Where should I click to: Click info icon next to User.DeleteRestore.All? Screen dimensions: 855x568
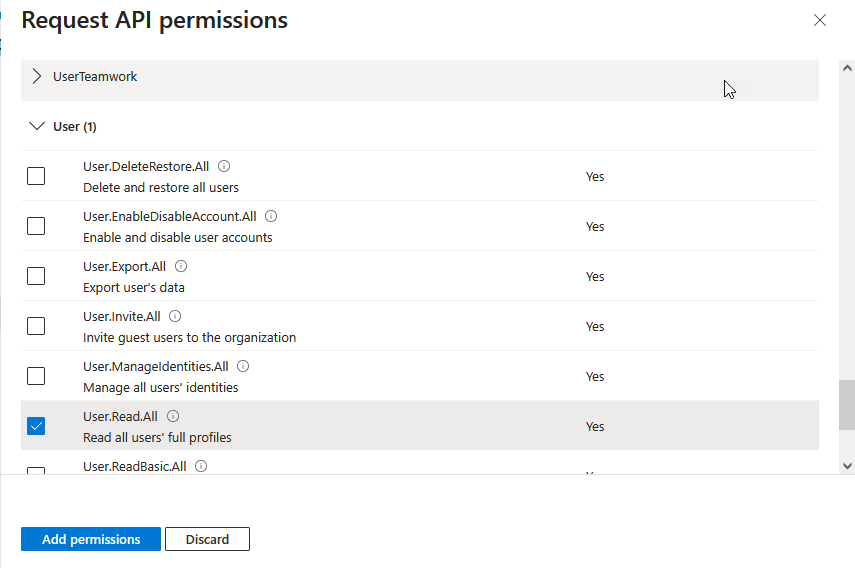224,166
